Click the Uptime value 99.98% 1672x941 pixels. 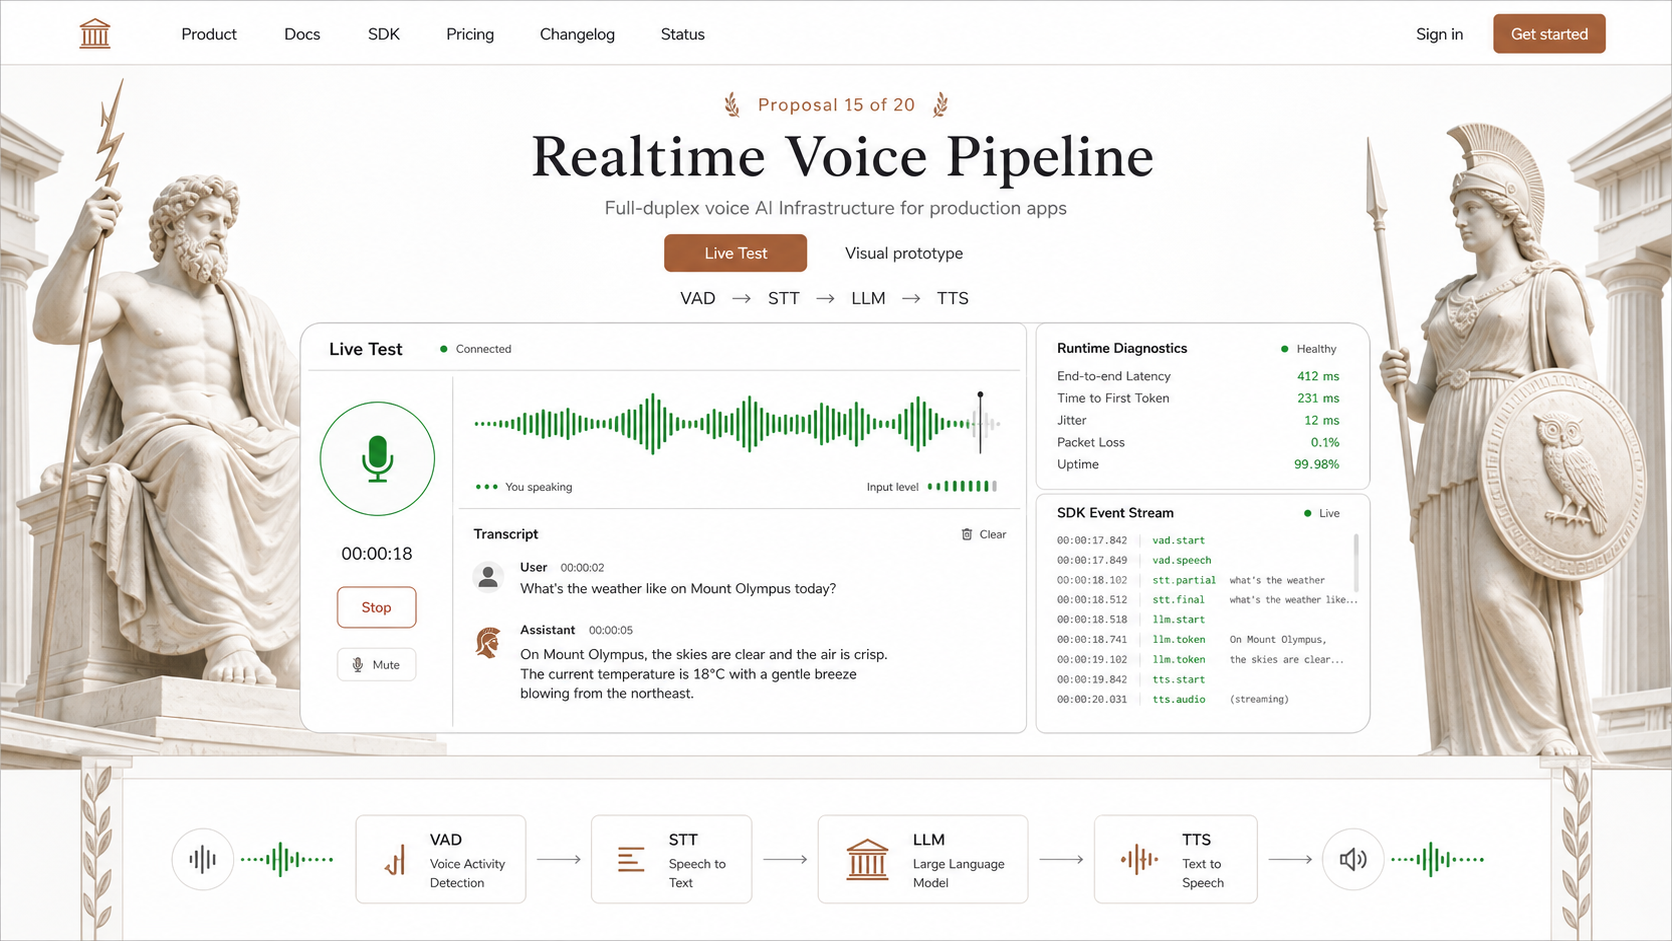(1317, 464)
